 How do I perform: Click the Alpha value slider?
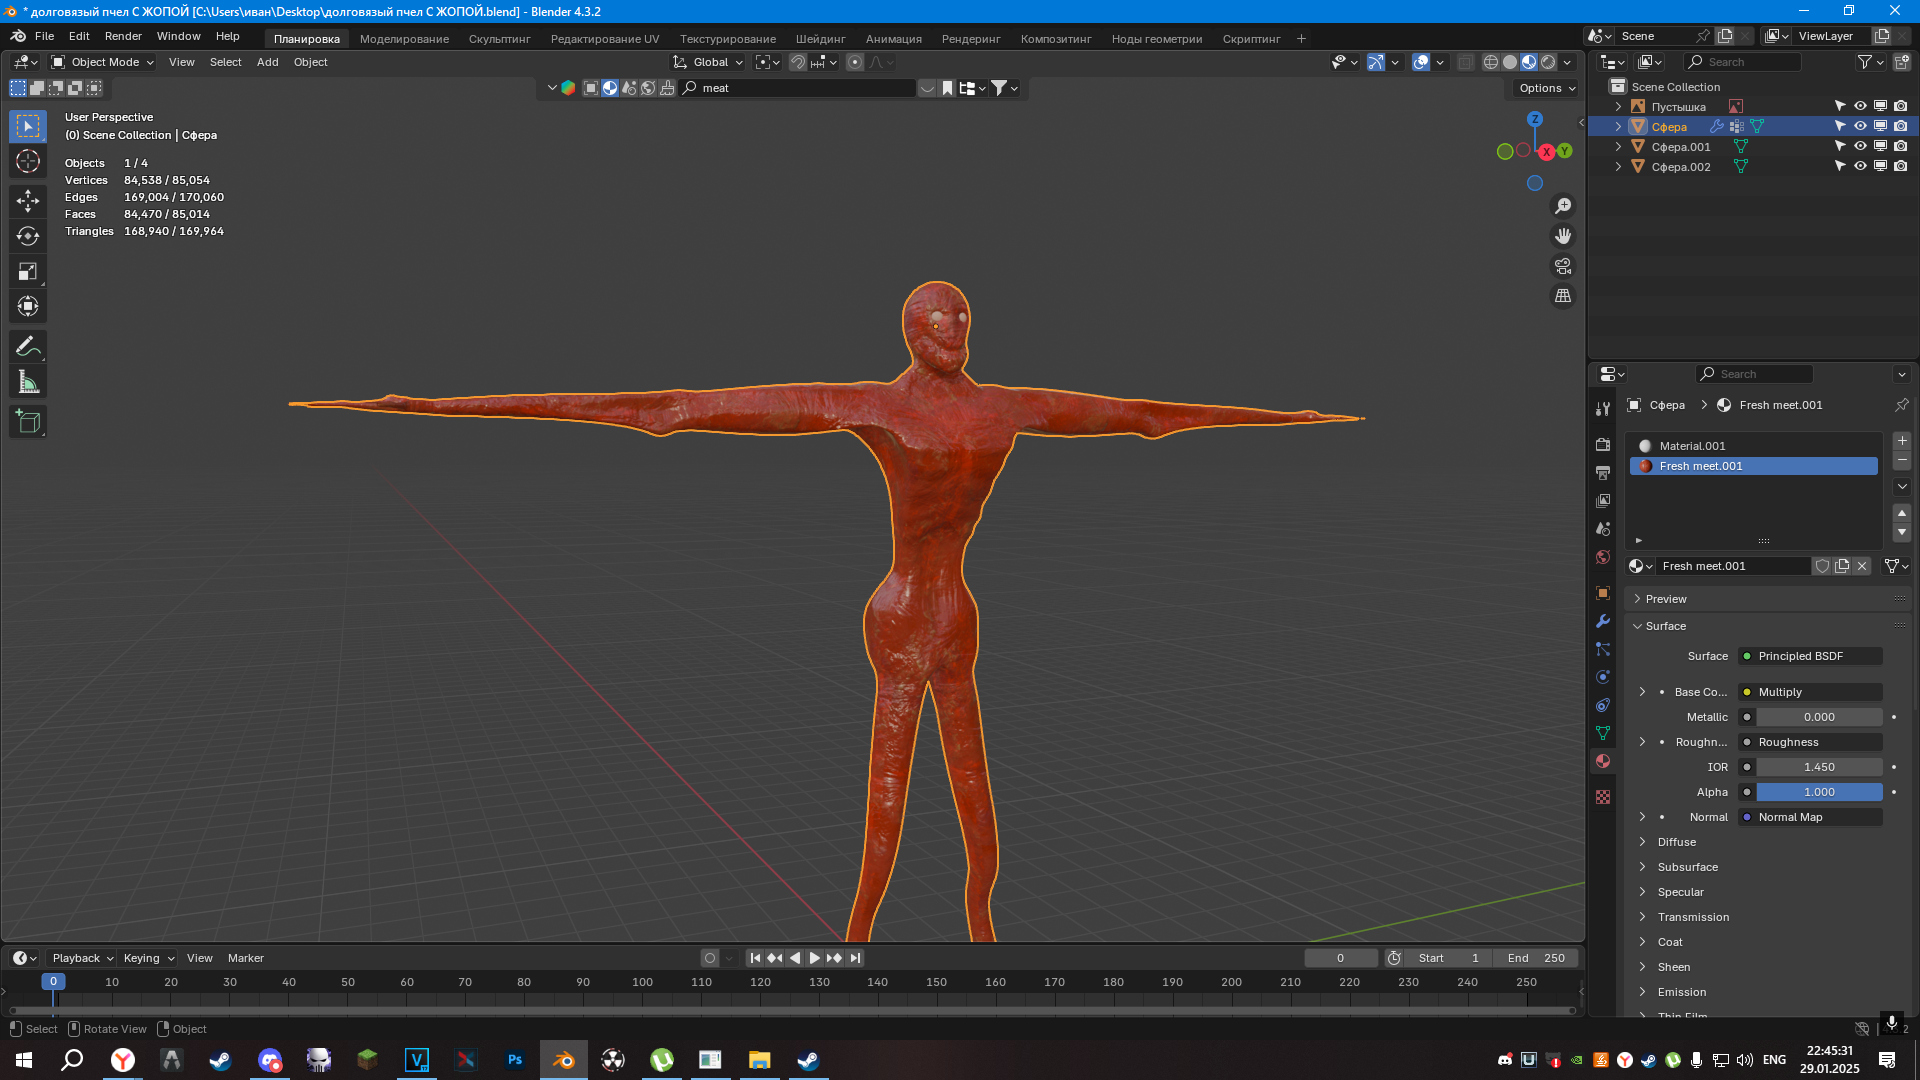pos(1818,792)
